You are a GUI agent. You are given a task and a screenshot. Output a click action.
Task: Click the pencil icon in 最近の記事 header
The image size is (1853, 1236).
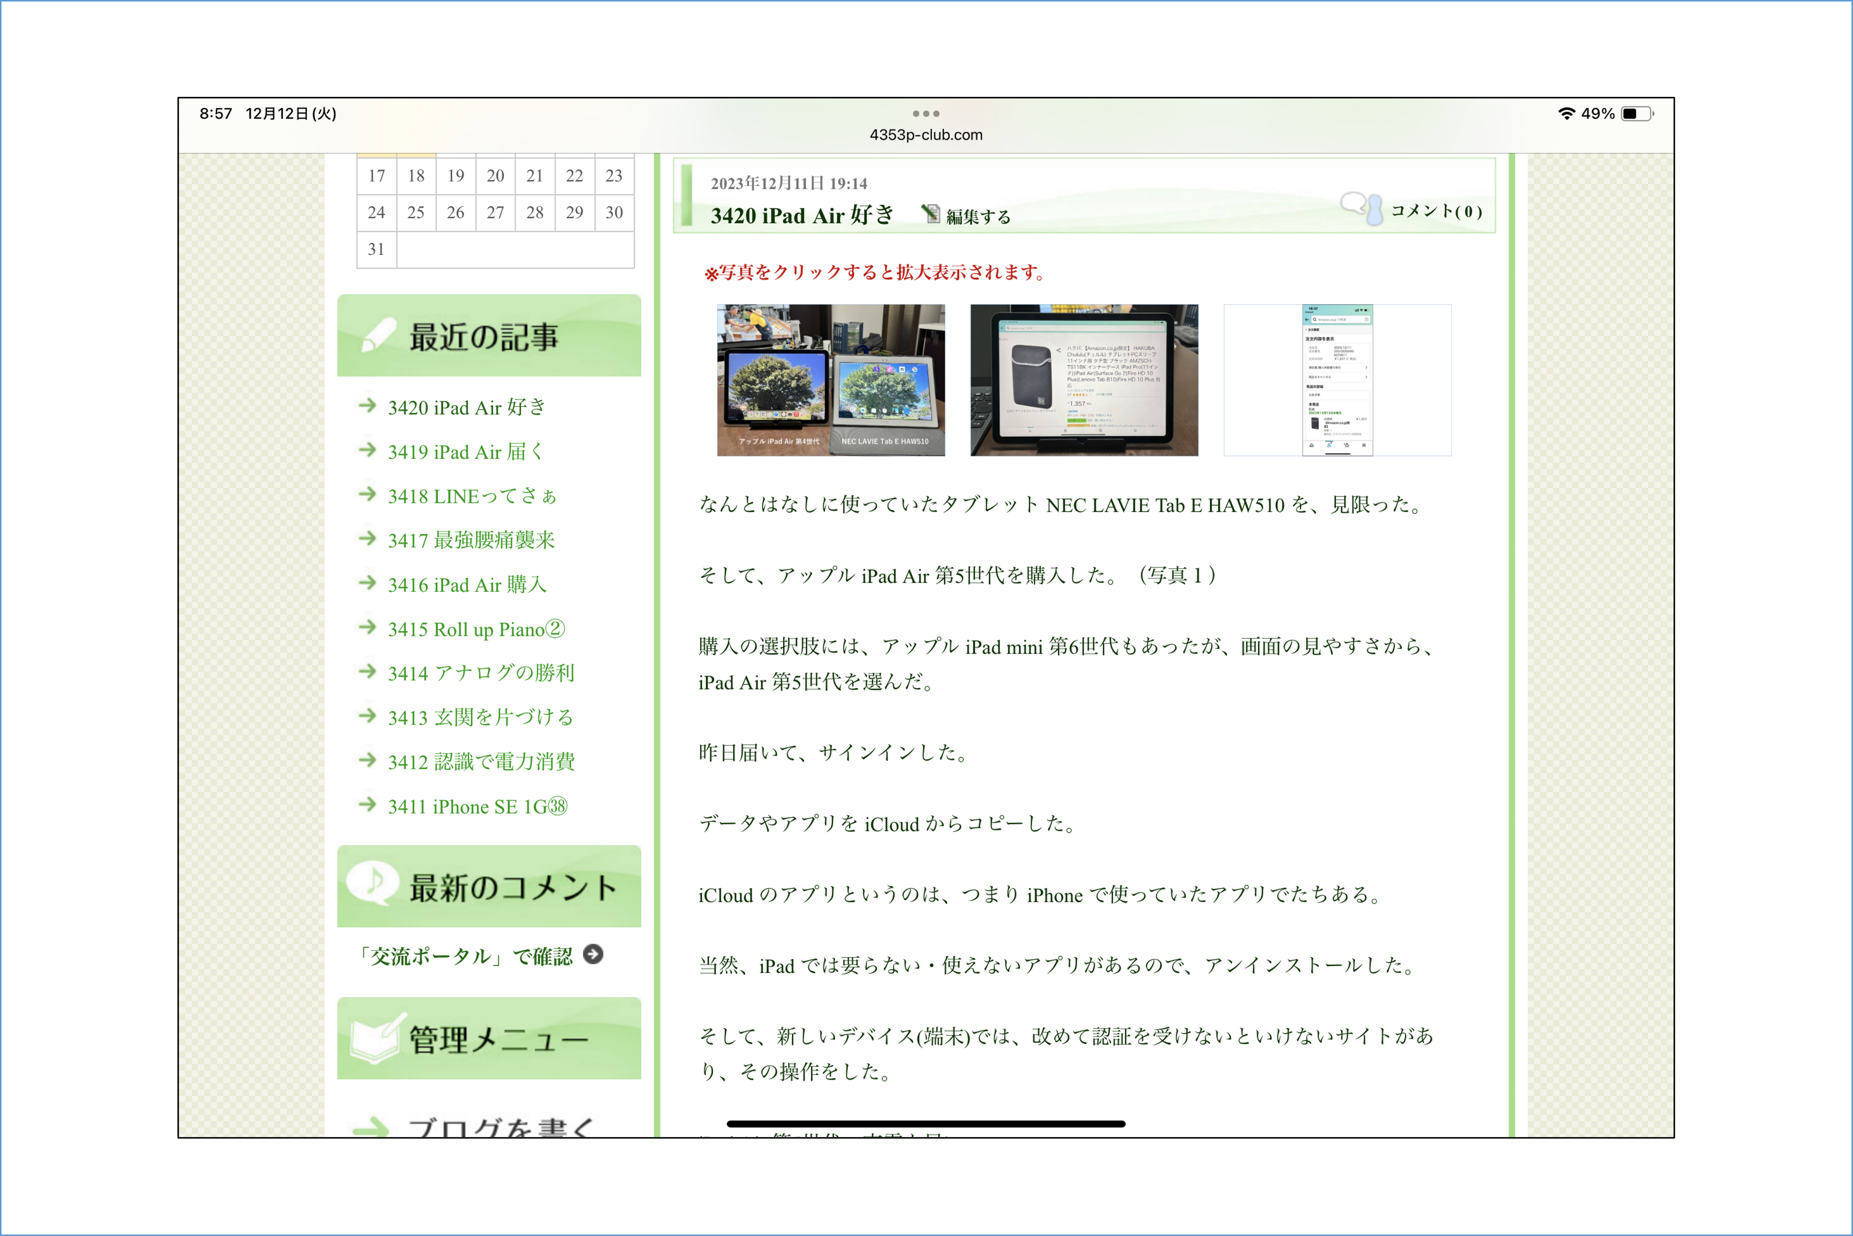tap(377, 335)
